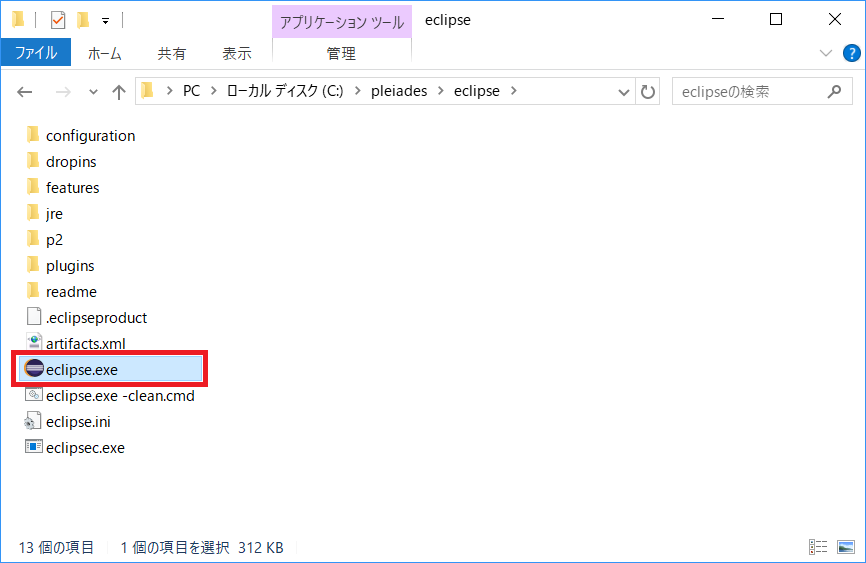The height and width of the screenshot is (563, 866).
Task: Click eclipse breadcrumb segment
Action: pos(477,91)
